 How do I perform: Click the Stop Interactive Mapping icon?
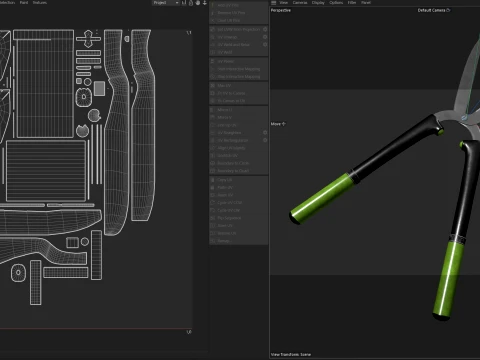[212, 77]
